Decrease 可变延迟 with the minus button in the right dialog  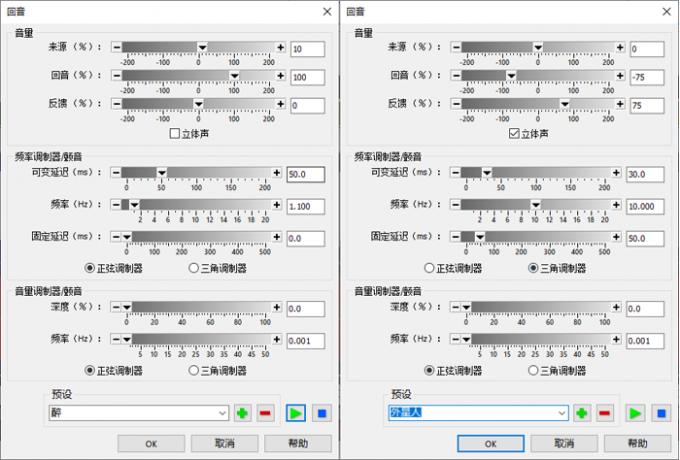pyautogui.click(x=455, y=173)
